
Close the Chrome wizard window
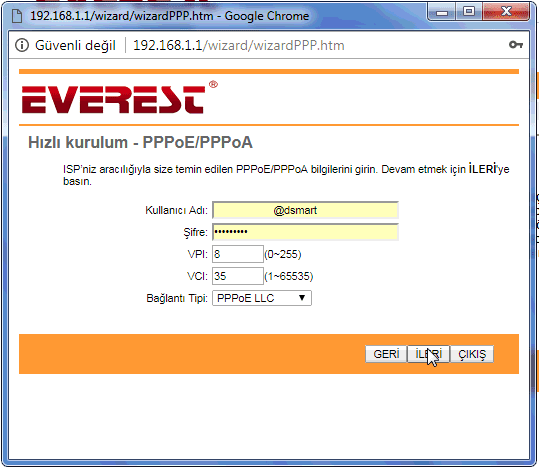click(x=506, y=12)
